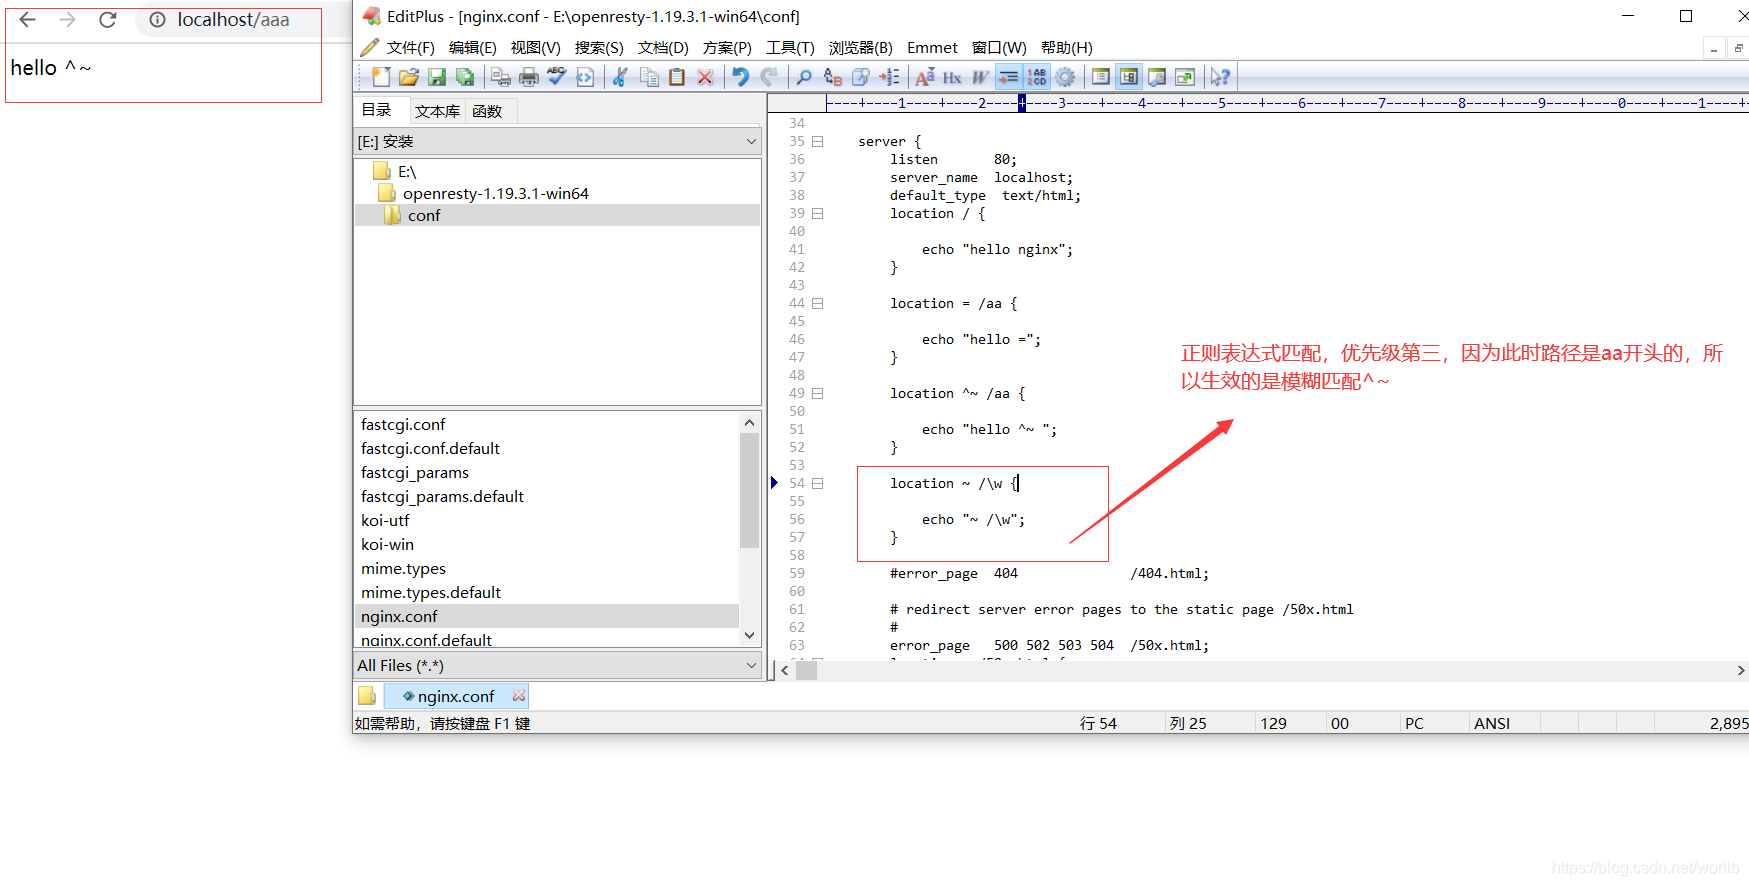Open the 编辑(E) menu
The height and width of the screenshot is (886, 1749).
472,48
